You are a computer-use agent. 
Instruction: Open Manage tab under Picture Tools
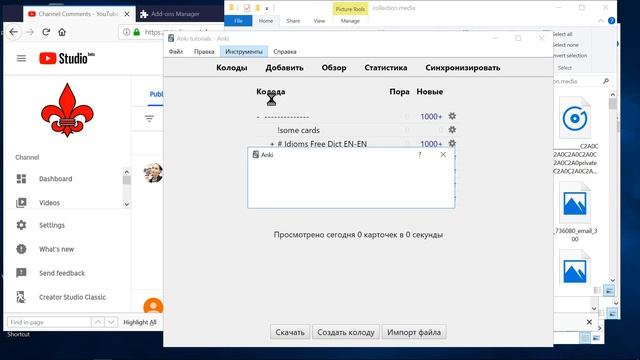350,21
